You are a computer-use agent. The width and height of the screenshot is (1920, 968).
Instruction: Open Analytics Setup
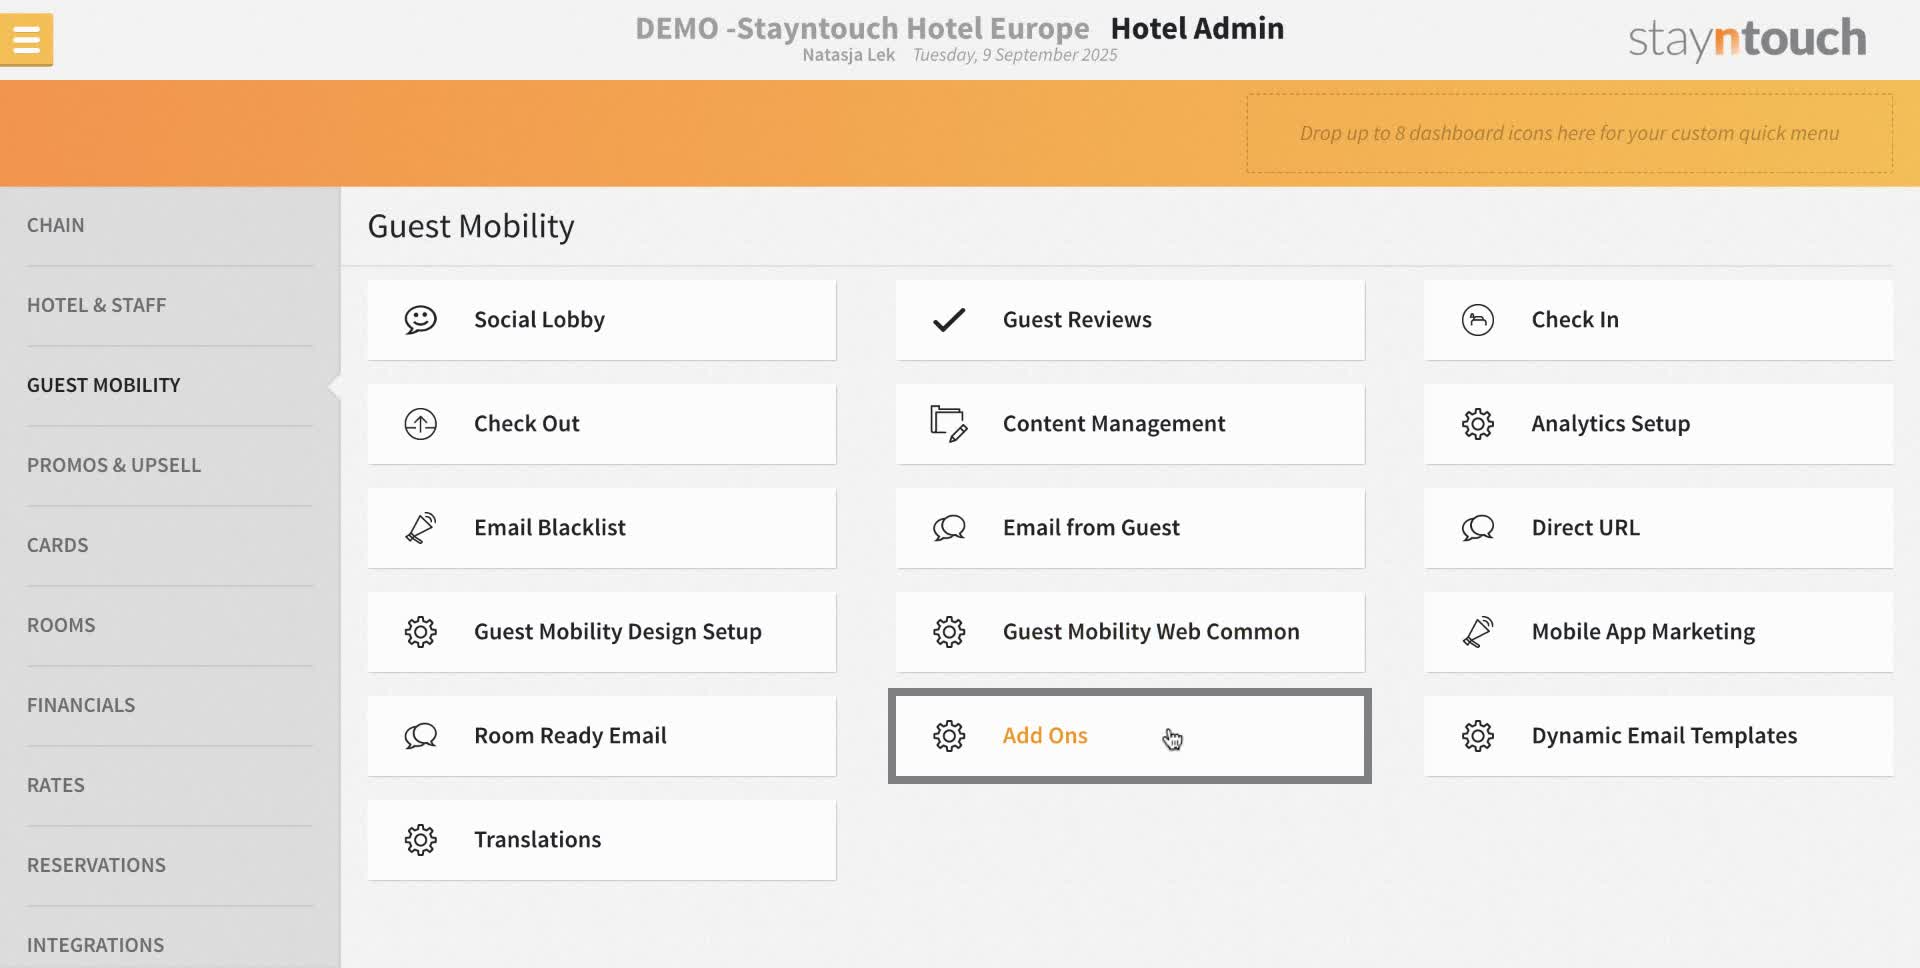point(1658,424)
